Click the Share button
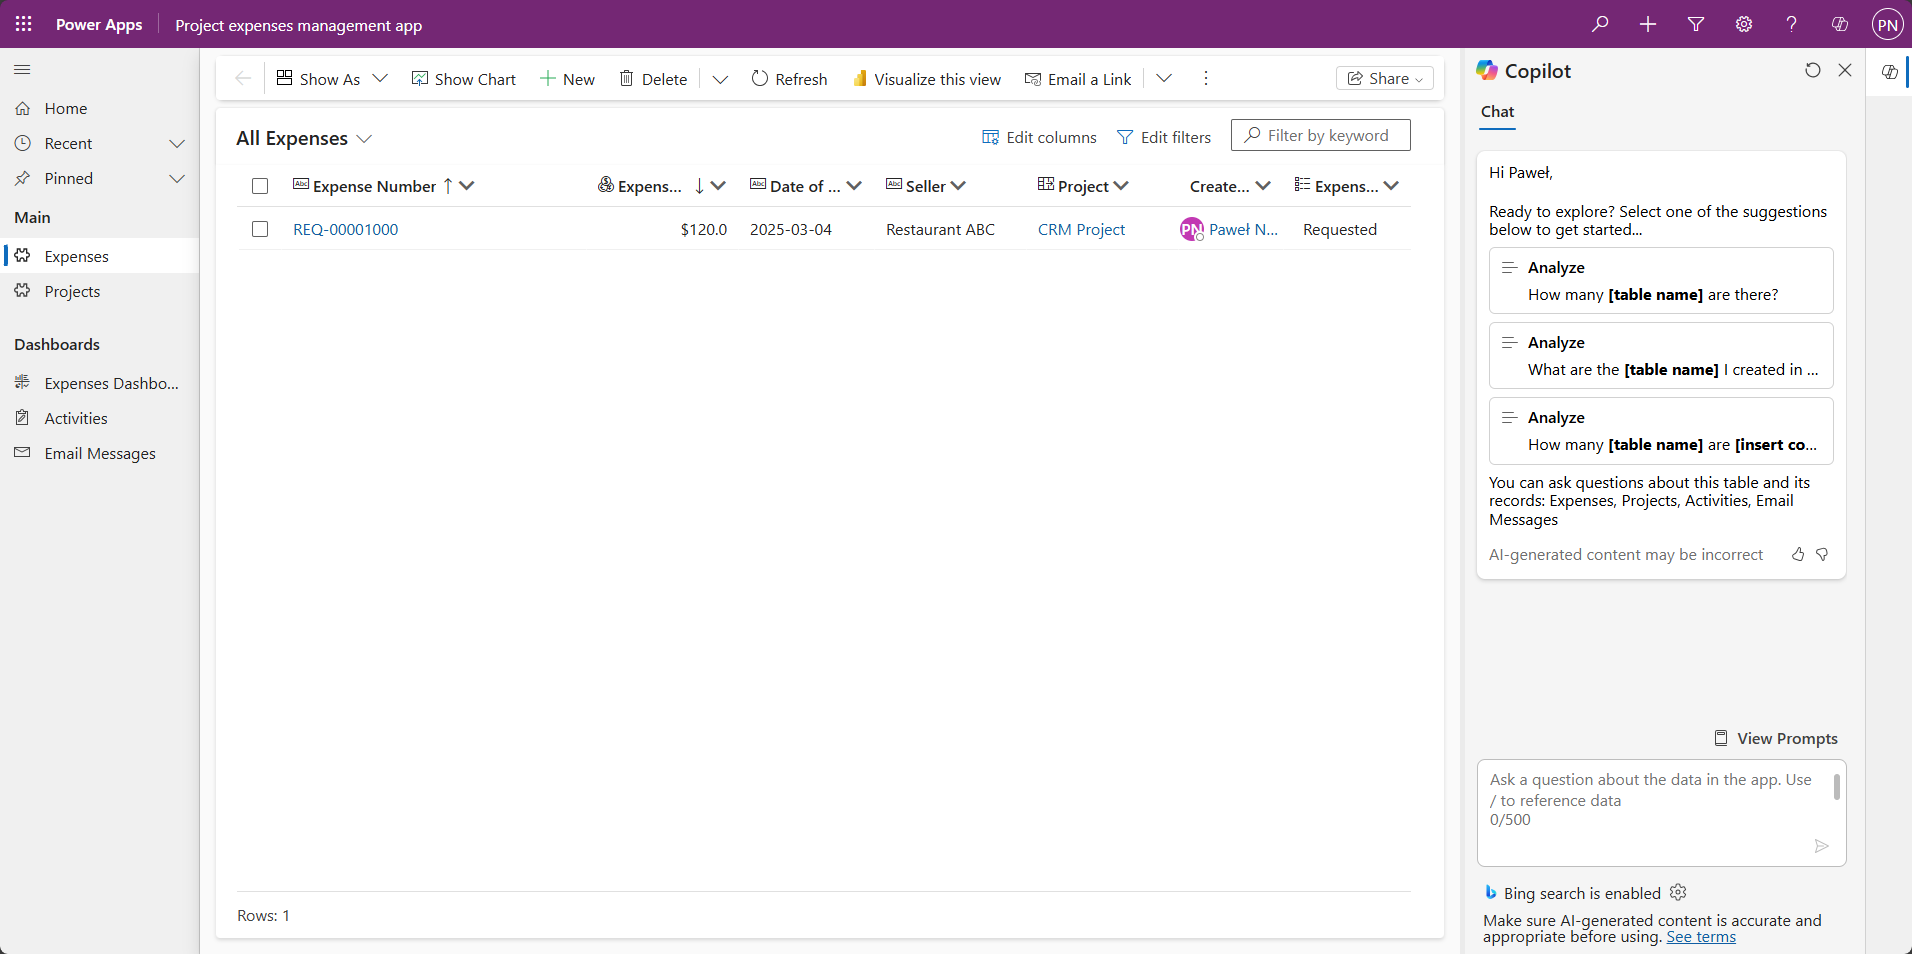The image size is (1912, 954). click(1384, 78)
